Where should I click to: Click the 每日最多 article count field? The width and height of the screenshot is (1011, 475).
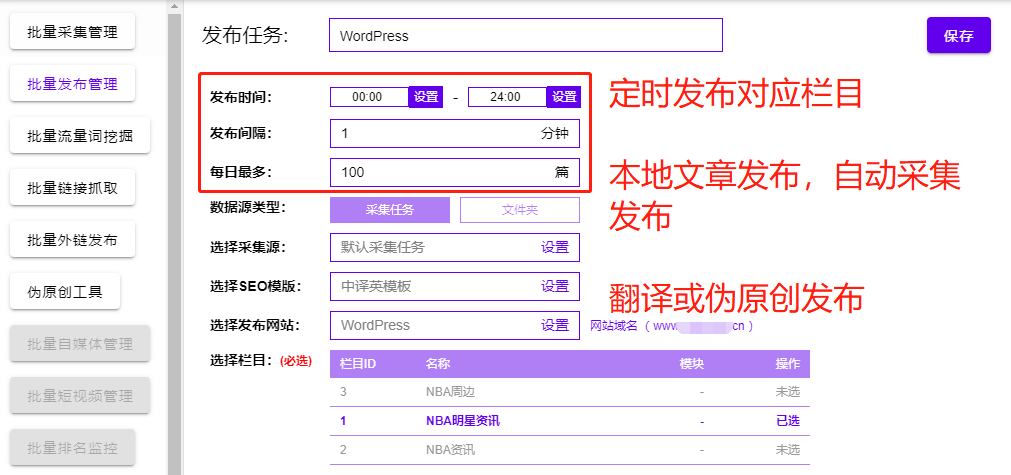[x=435, y=172]
